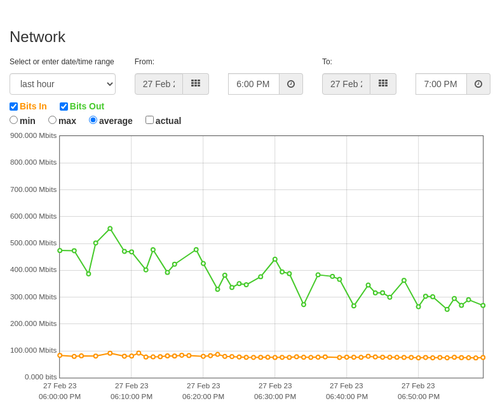Click the 06:10:00 PM time axis label
500x403 pixels.
(x=131, y=397)
